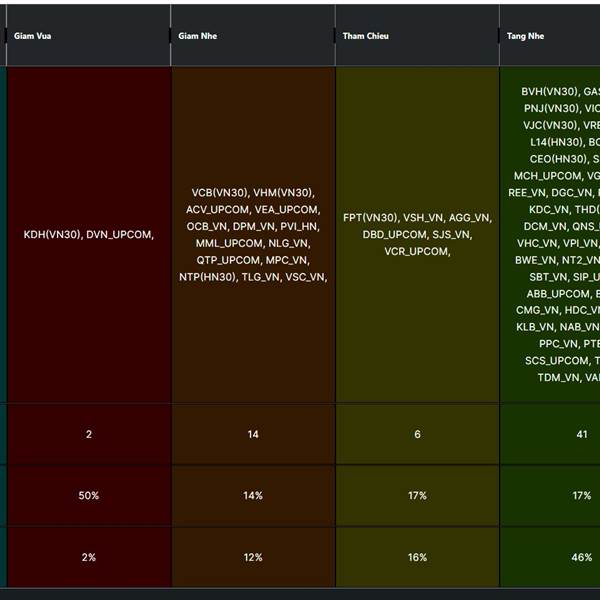Click count value 41 in Tang Nhe

click(x=550, y=434)
